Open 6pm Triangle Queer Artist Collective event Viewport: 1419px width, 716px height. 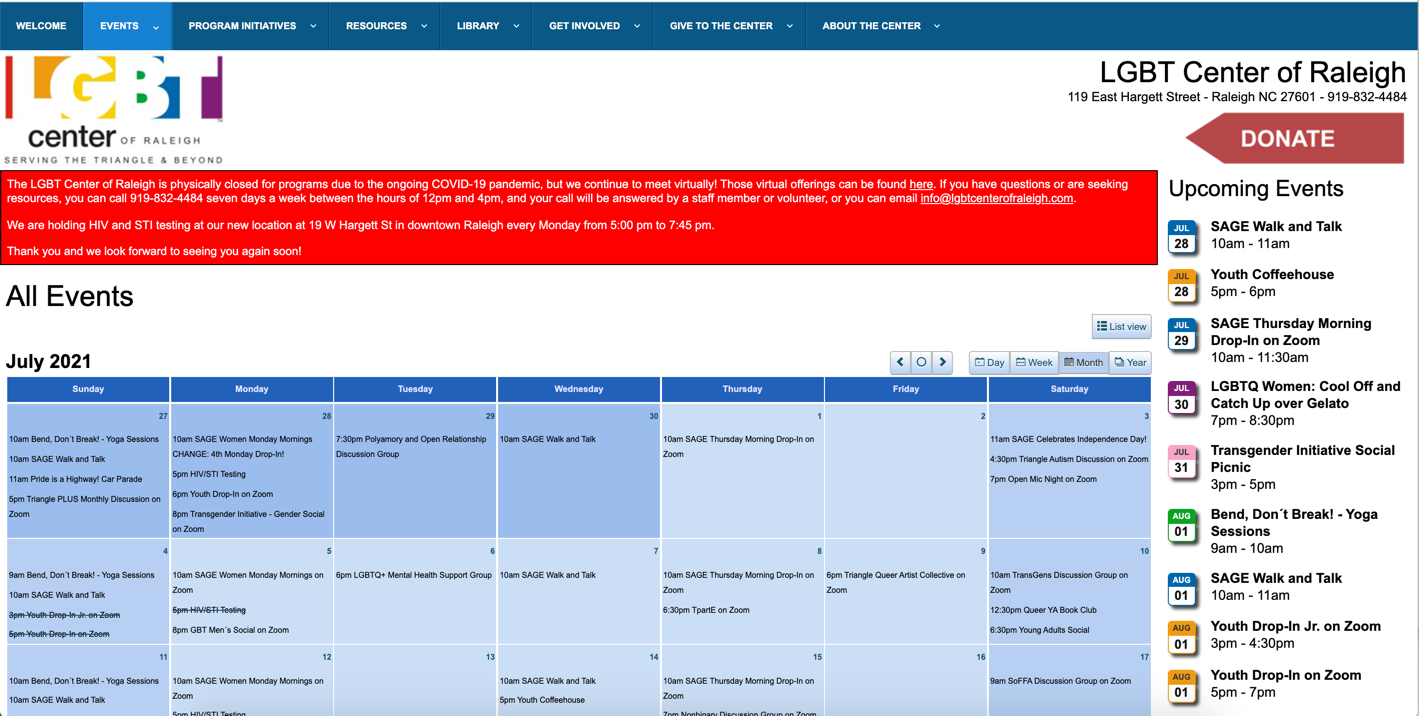pyautogui.click(x=896, y=582)
